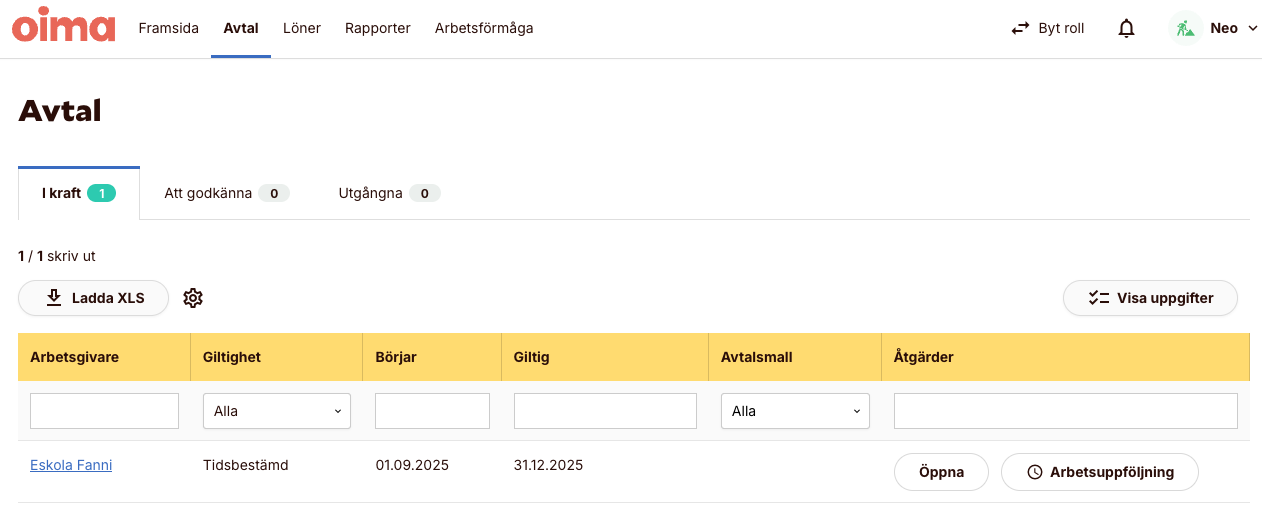Viewport: 1262px width, 511px height.
Task: Open the Eskola Fanni link
Action: click(71, 465)
